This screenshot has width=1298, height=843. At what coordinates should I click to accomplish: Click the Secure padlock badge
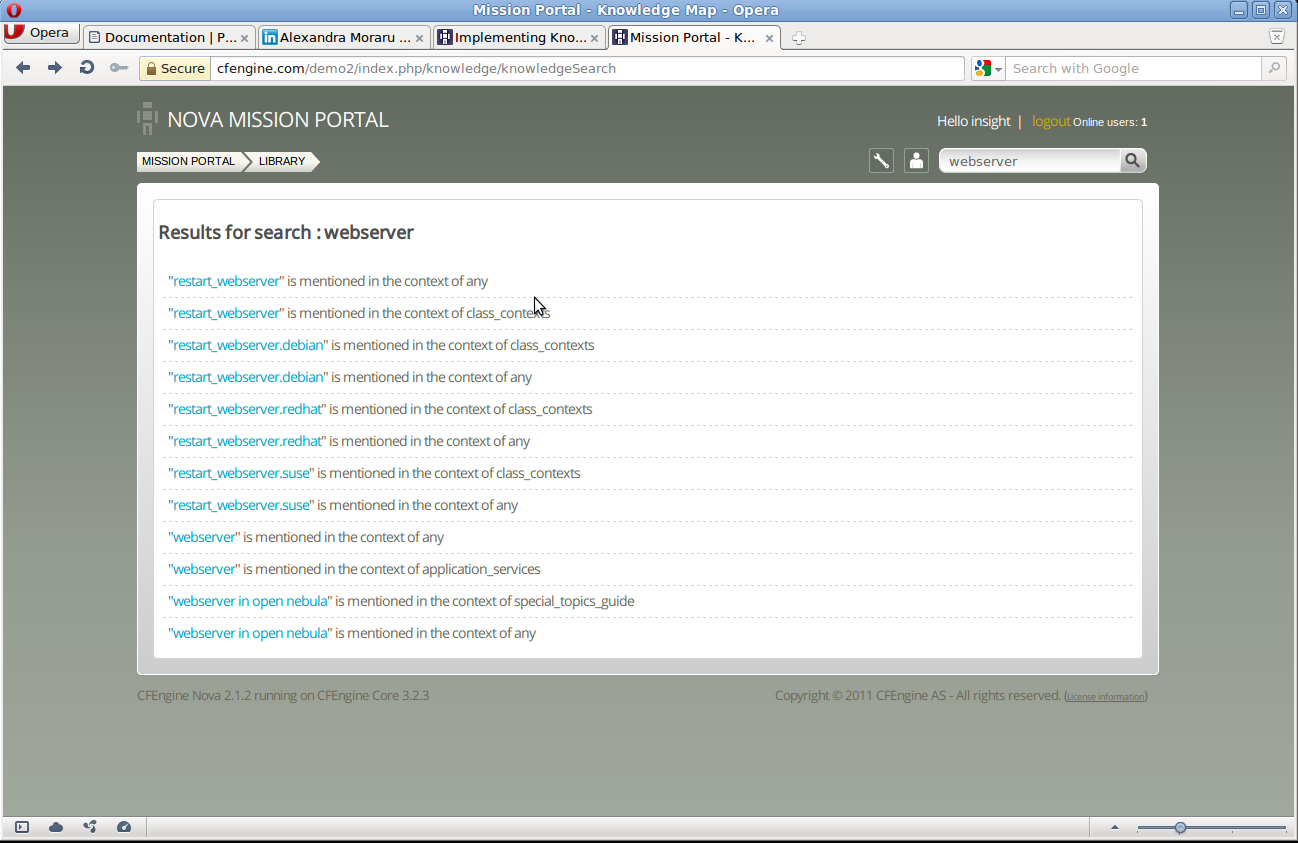[x=175, y=68]
